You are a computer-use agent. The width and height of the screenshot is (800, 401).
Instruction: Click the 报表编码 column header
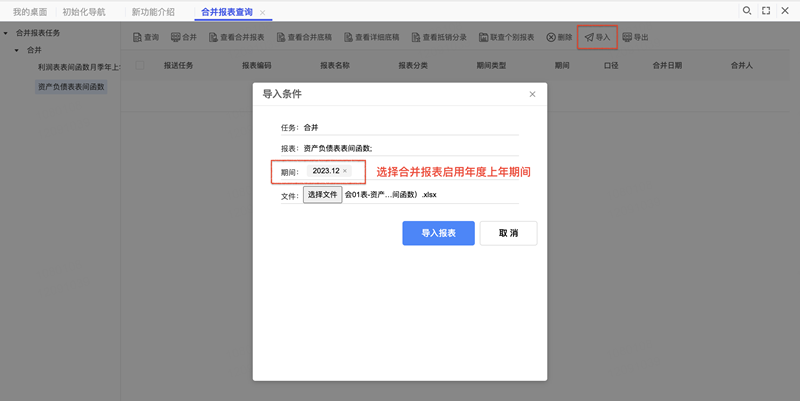coord(257,65)
